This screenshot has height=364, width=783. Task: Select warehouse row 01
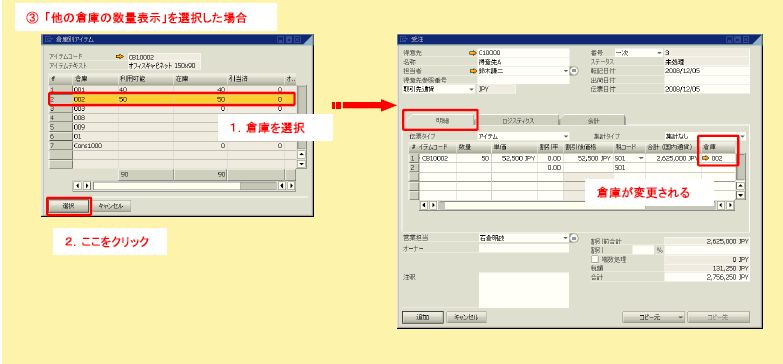(x=172, y=136)
